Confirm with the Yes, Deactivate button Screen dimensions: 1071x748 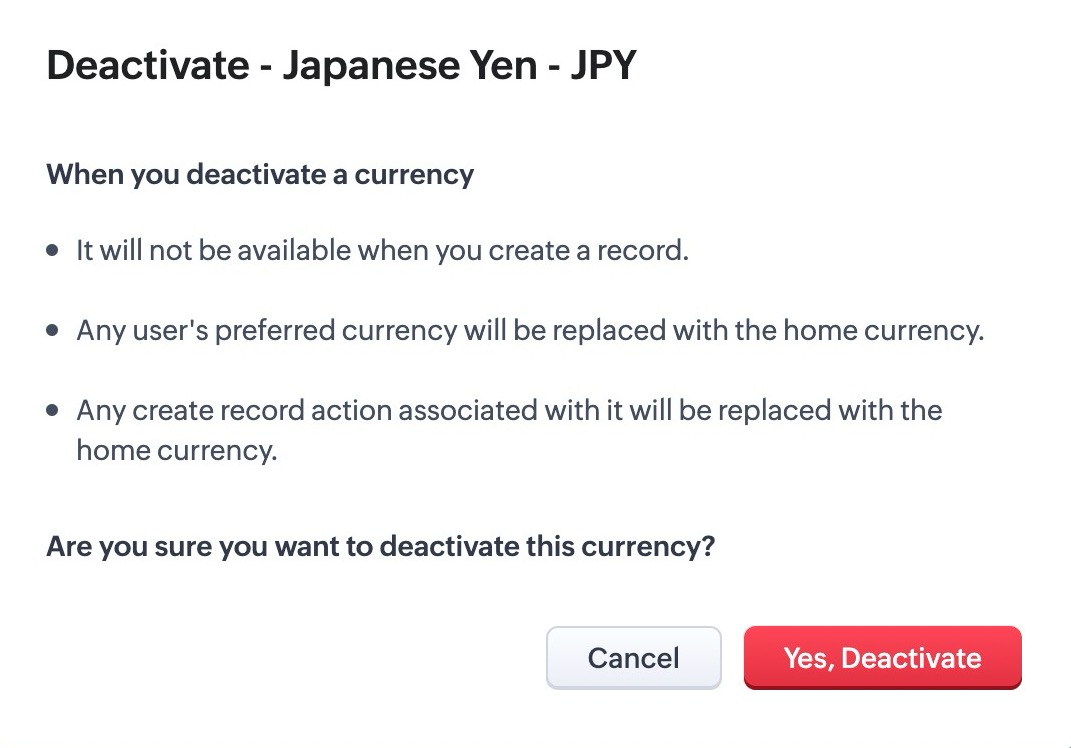882,658
